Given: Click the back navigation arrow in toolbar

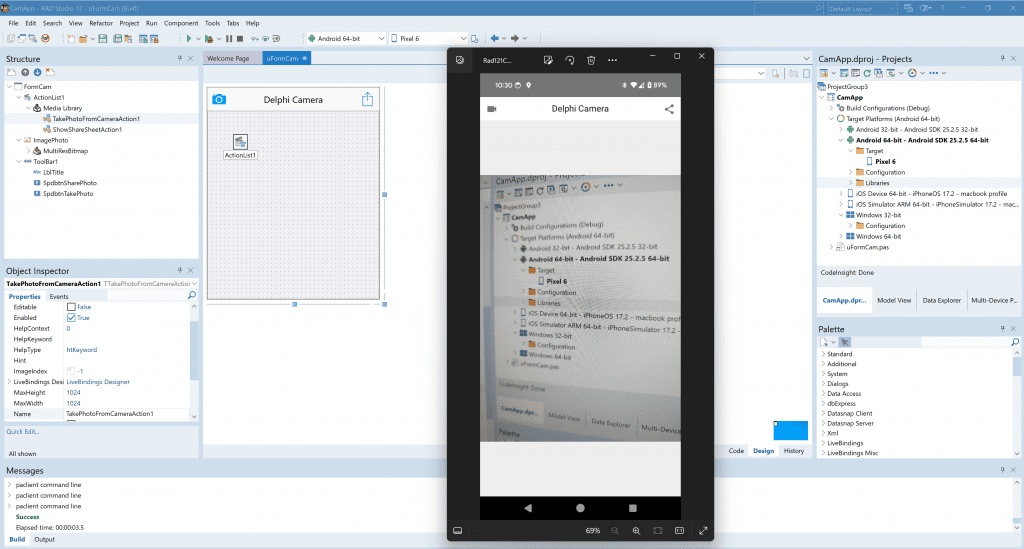Looking at the screenshot, I should [494, 39].
